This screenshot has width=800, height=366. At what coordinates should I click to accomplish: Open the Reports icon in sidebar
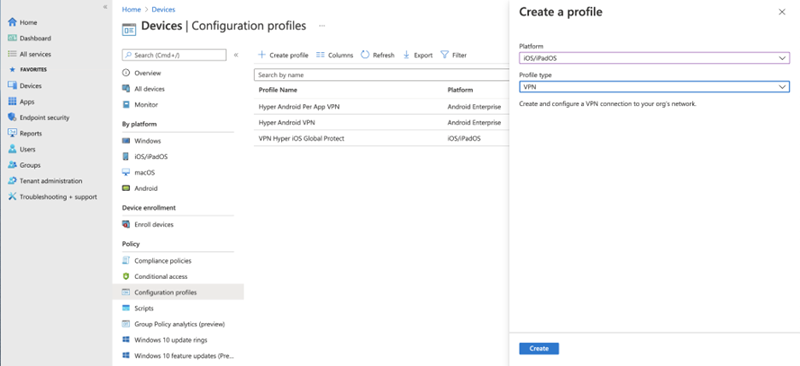point(13,133)
